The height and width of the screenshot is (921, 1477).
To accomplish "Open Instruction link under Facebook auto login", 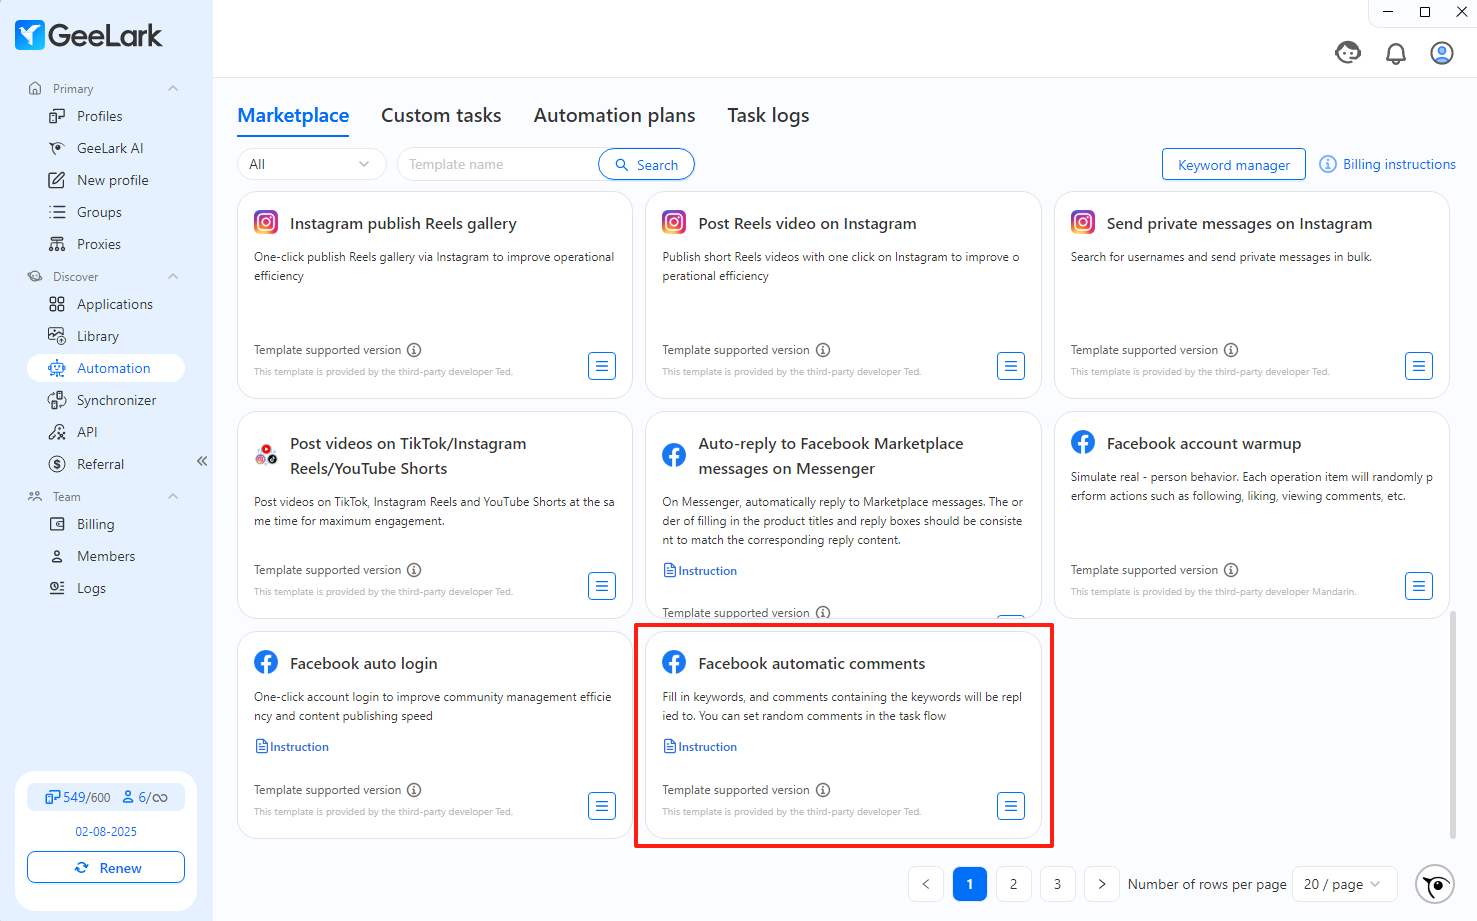I will click(292, 747).
